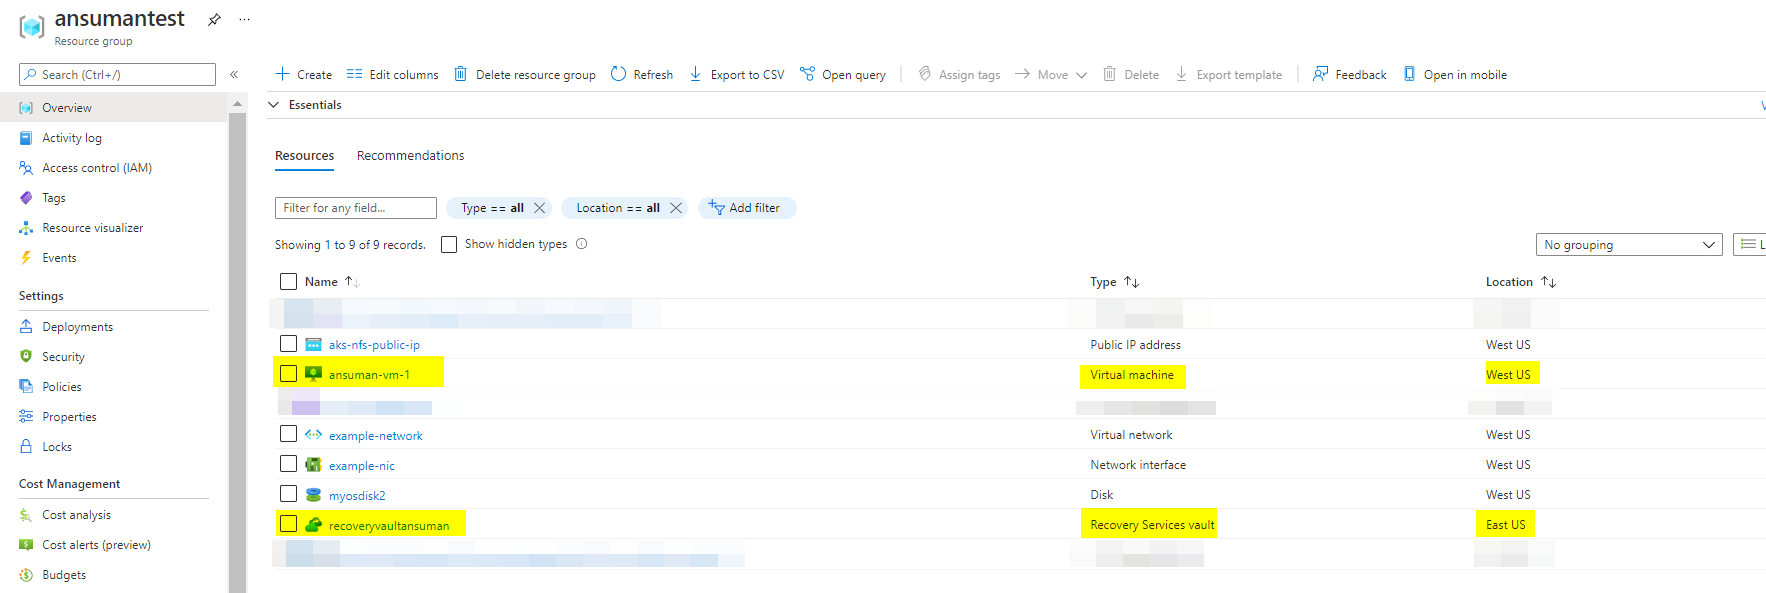This screenshot has width=1766, height=593.
Task: Switch to the Recommendations tab
Action: (x=410, y=156)
